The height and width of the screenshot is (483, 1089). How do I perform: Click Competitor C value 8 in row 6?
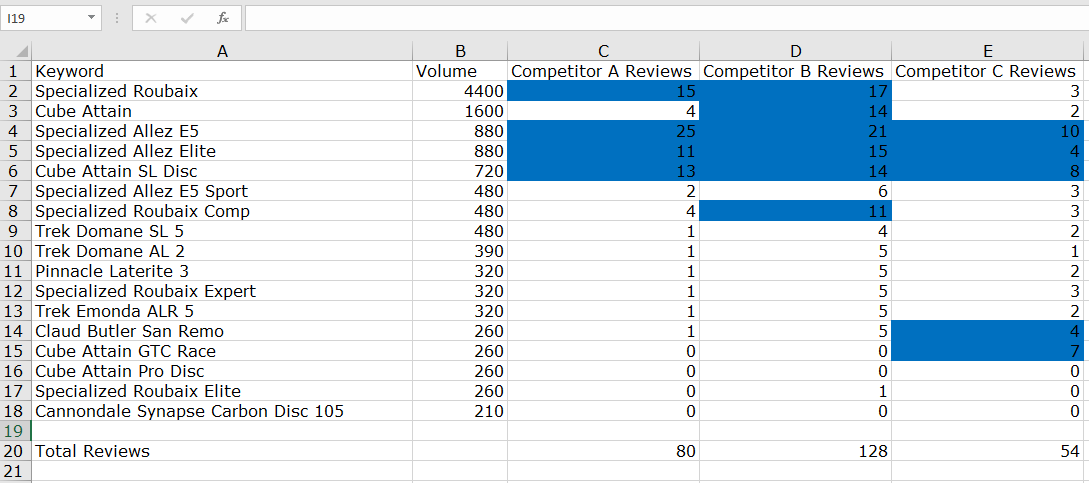click(988, 171)
